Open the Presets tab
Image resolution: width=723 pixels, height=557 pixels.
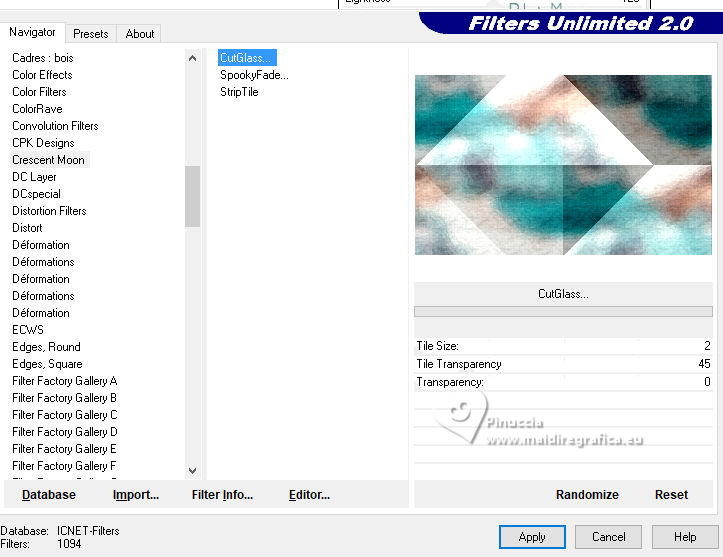[x=90, y=34]
